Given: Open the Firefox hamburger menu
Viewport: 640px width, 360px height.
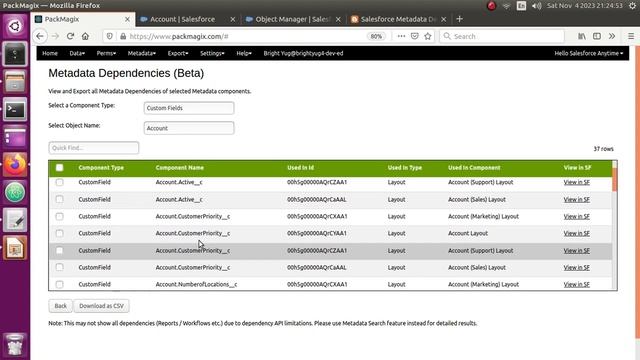Looking at the screenshot, I should click(x=631, y=36).
